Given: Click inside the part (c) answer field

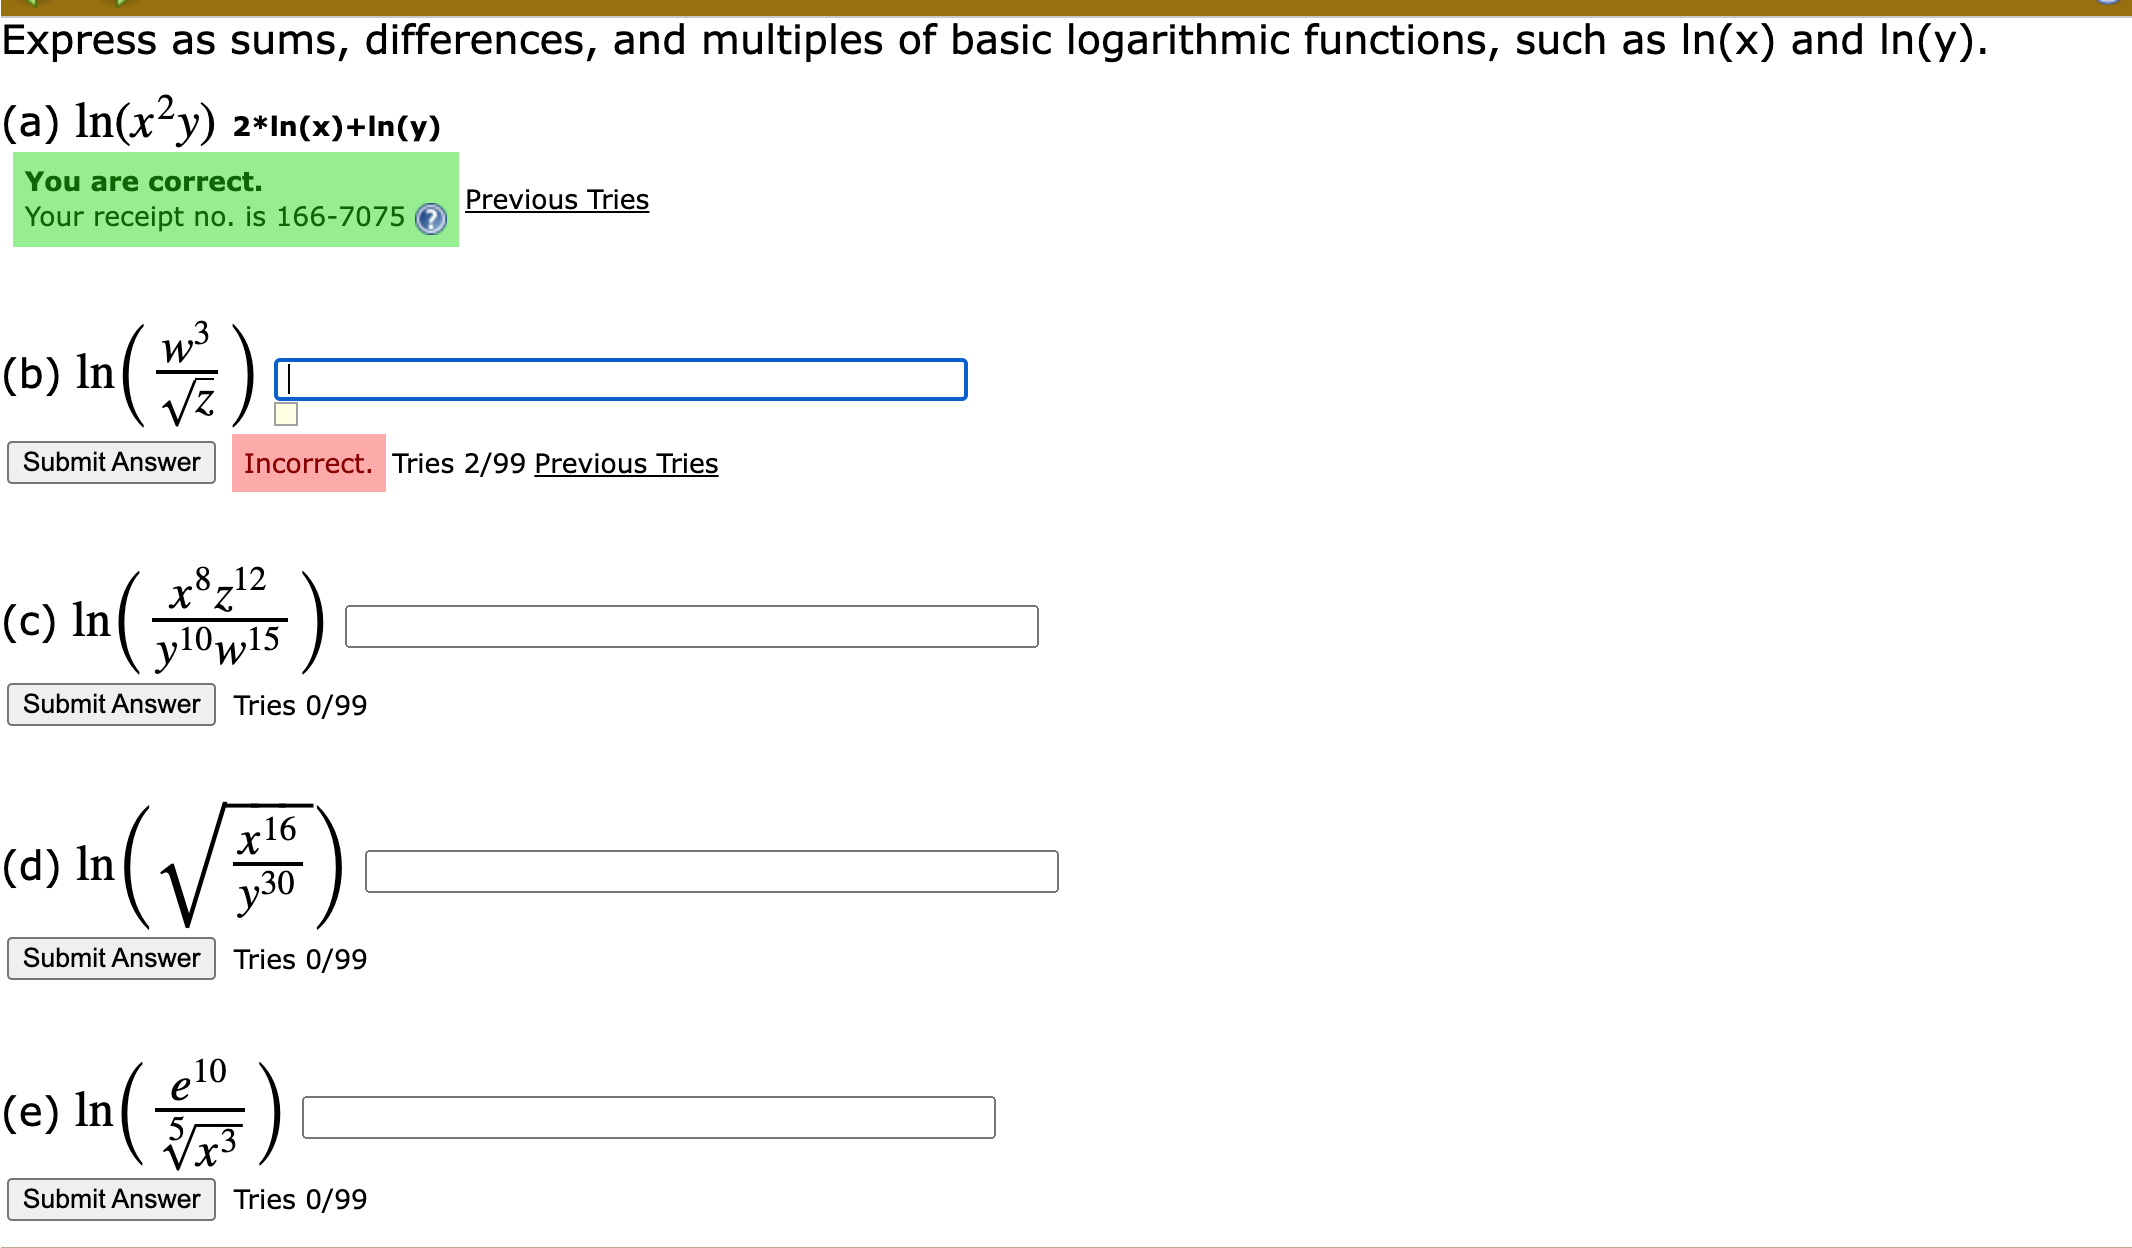Looking at the screenshot, I should click(690, 627).
